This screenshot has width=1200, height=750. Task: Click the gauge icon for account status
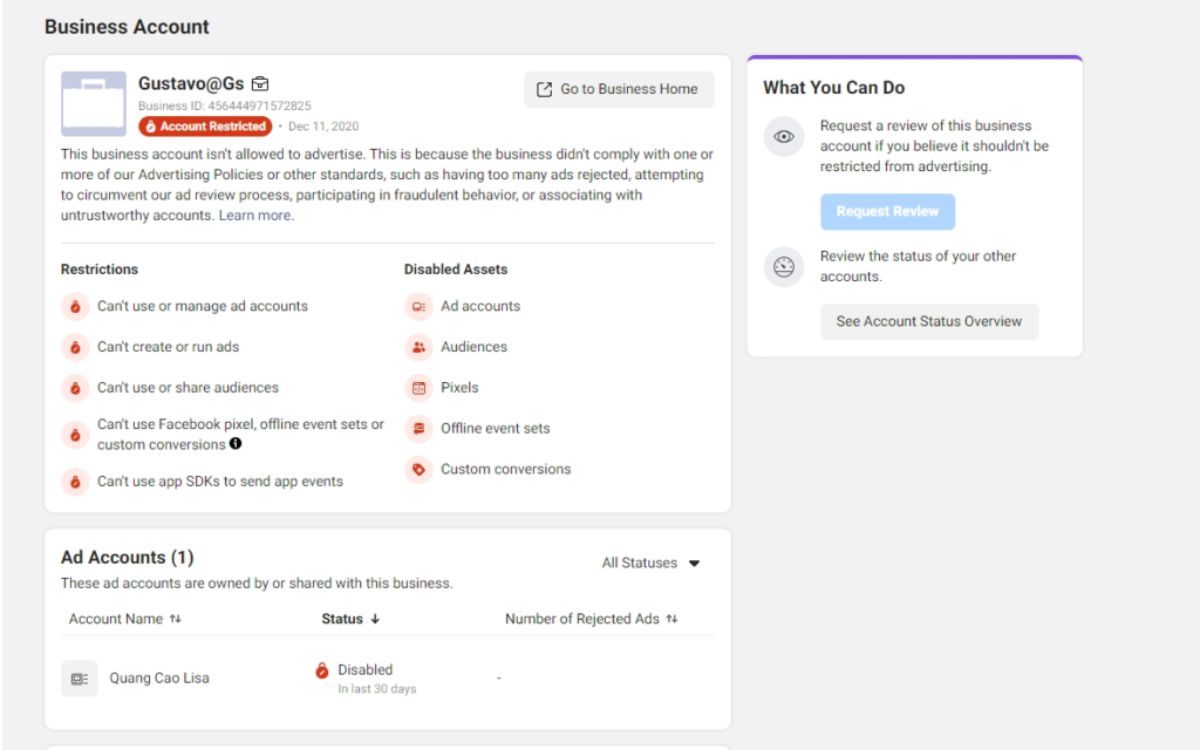pos(784,268)
